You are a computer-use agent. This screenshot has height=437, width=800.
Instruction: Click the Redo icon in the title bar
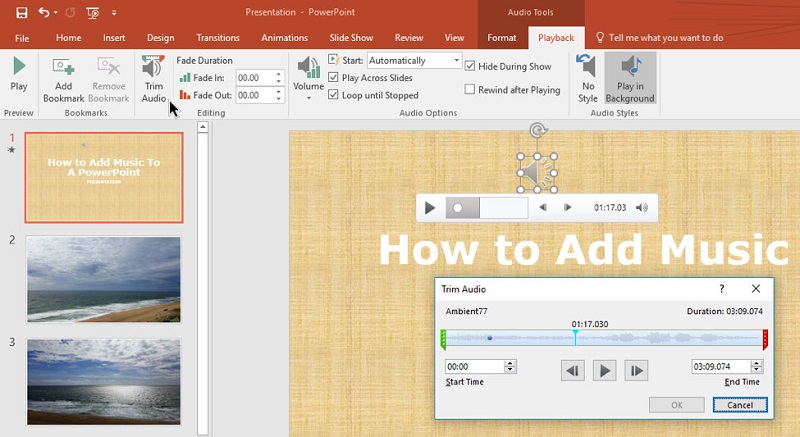tap(70, 12)
